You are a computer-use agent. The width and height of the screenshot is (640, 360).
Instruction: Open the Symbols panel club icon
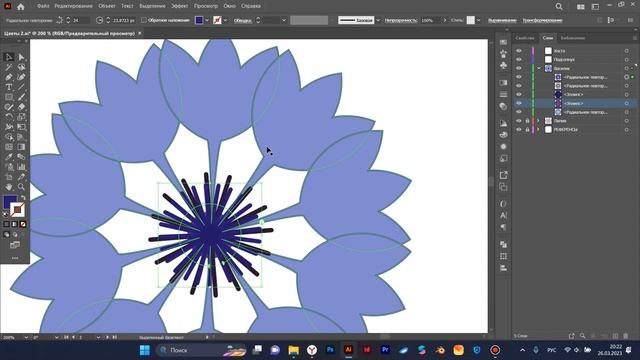[x=503, y=65]
